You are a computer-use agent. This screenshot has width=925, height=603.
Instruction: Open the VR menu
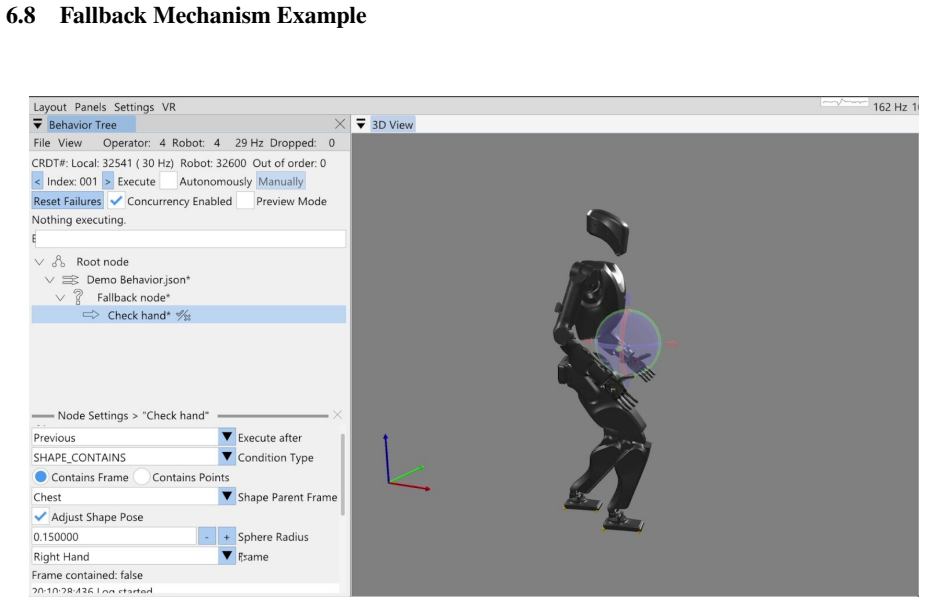(169, 107)
